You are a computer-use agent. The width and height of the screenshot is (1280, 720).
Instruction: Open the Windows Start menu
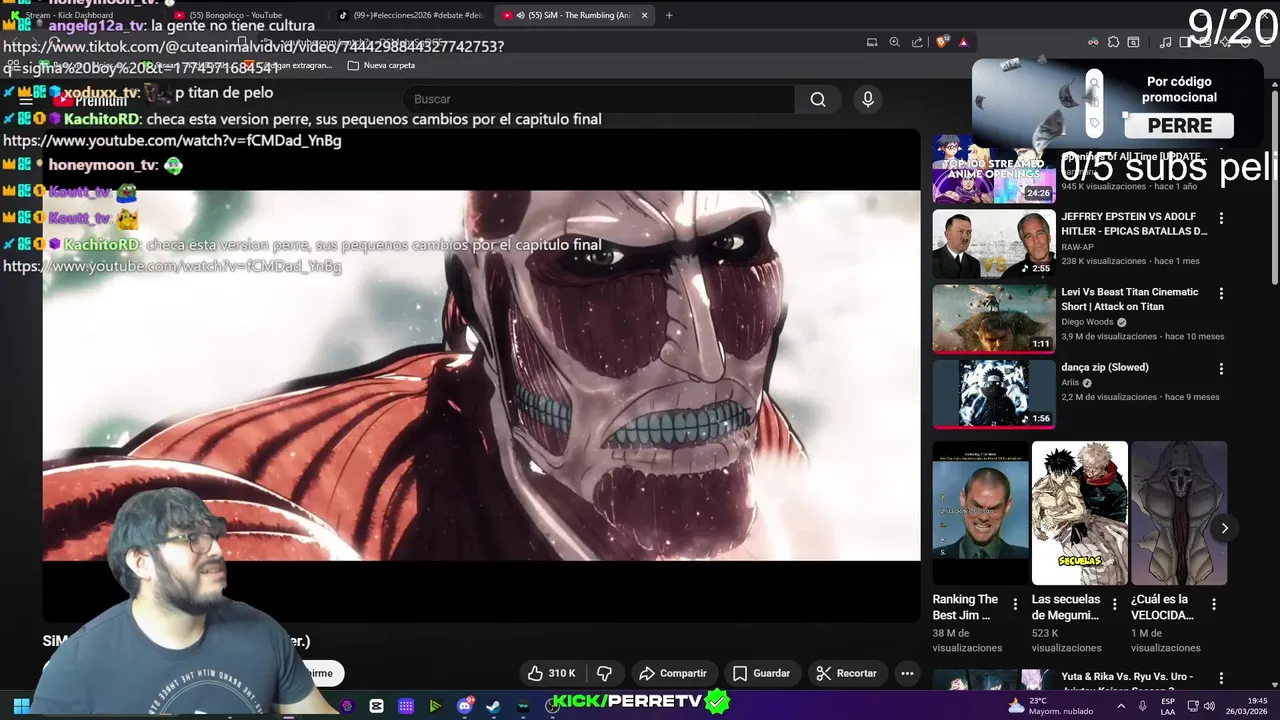21,706
